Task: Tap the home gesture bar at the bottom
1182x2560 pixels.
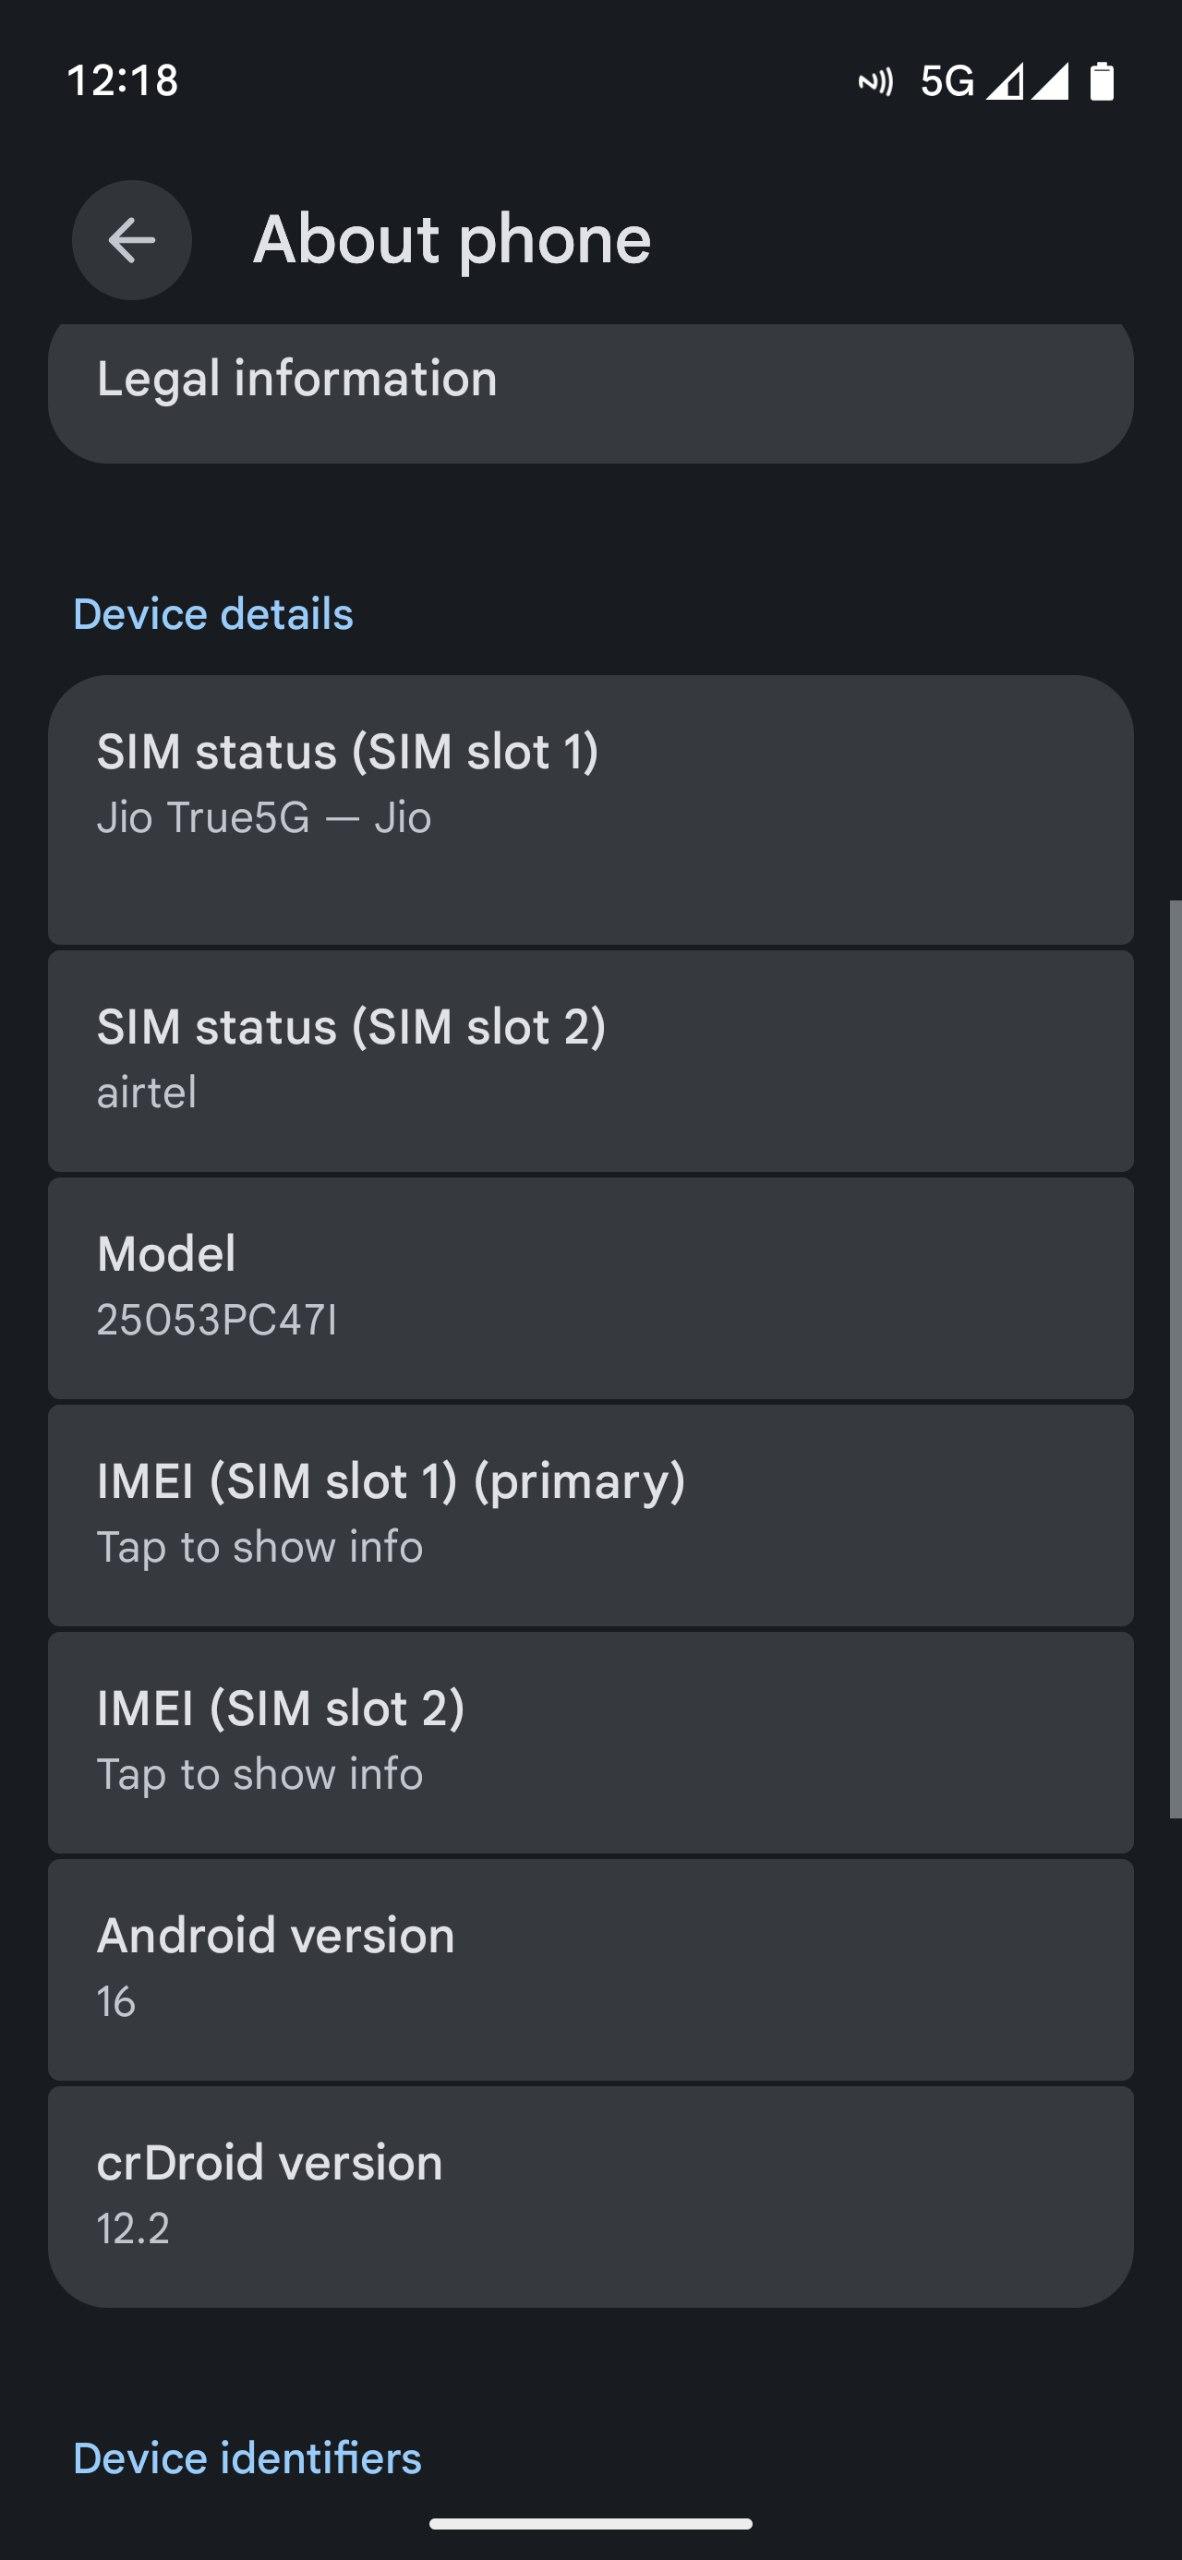Action: pyautogui.click(x=590, y=2524)
